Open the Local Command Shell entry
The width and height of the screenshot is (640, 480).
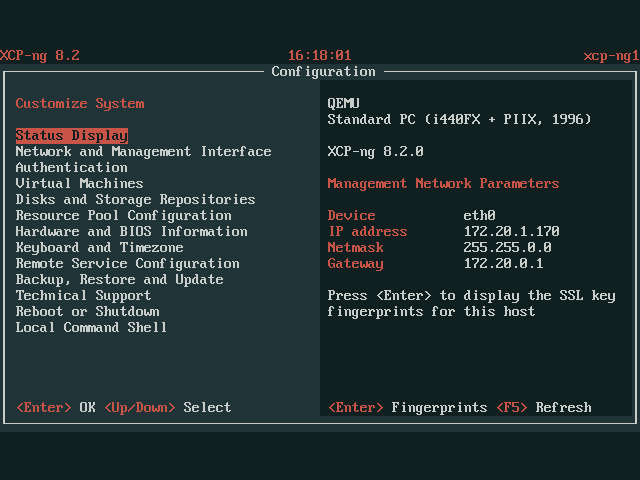(91, 327)
